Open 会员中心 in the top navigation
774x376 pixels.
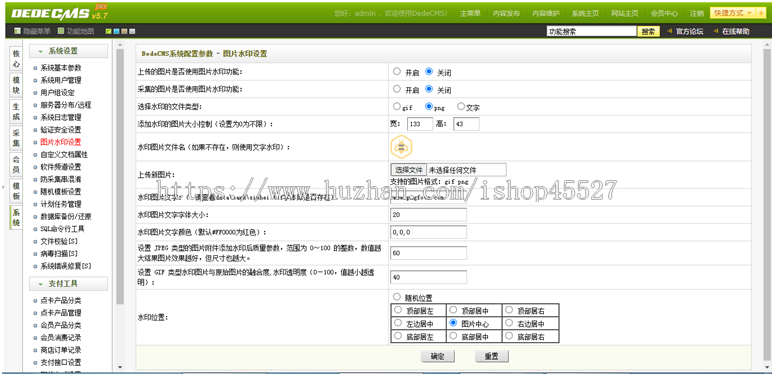click(x=664, y=13)
